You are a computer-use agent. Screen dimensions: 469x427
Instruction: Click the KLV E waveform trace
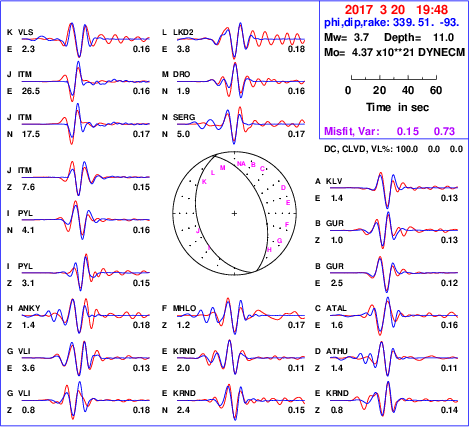pyautogui.click(x=394, y=189)
